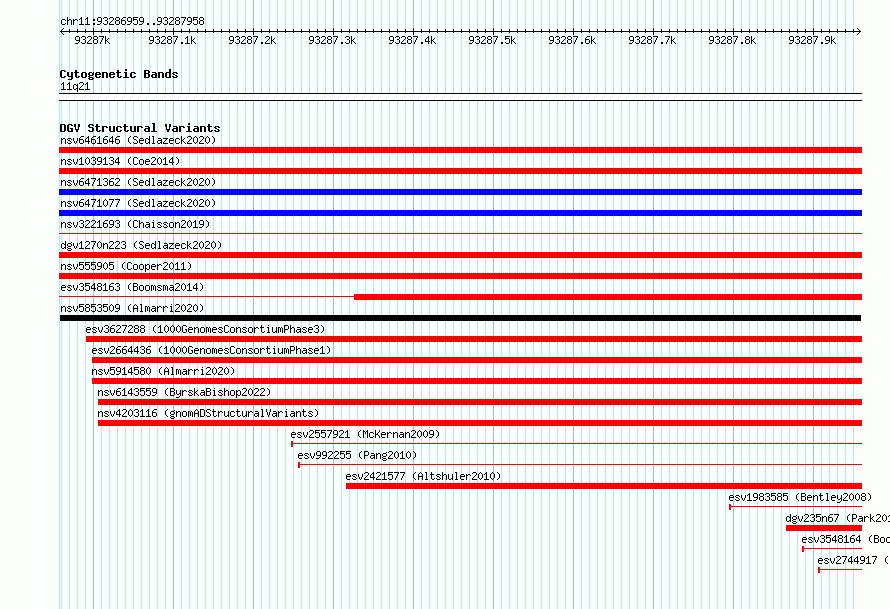Click the short red bar under dgv235n67
Image resolution: width=890 pixels, height=609 pixels.
tap(824, 528)
